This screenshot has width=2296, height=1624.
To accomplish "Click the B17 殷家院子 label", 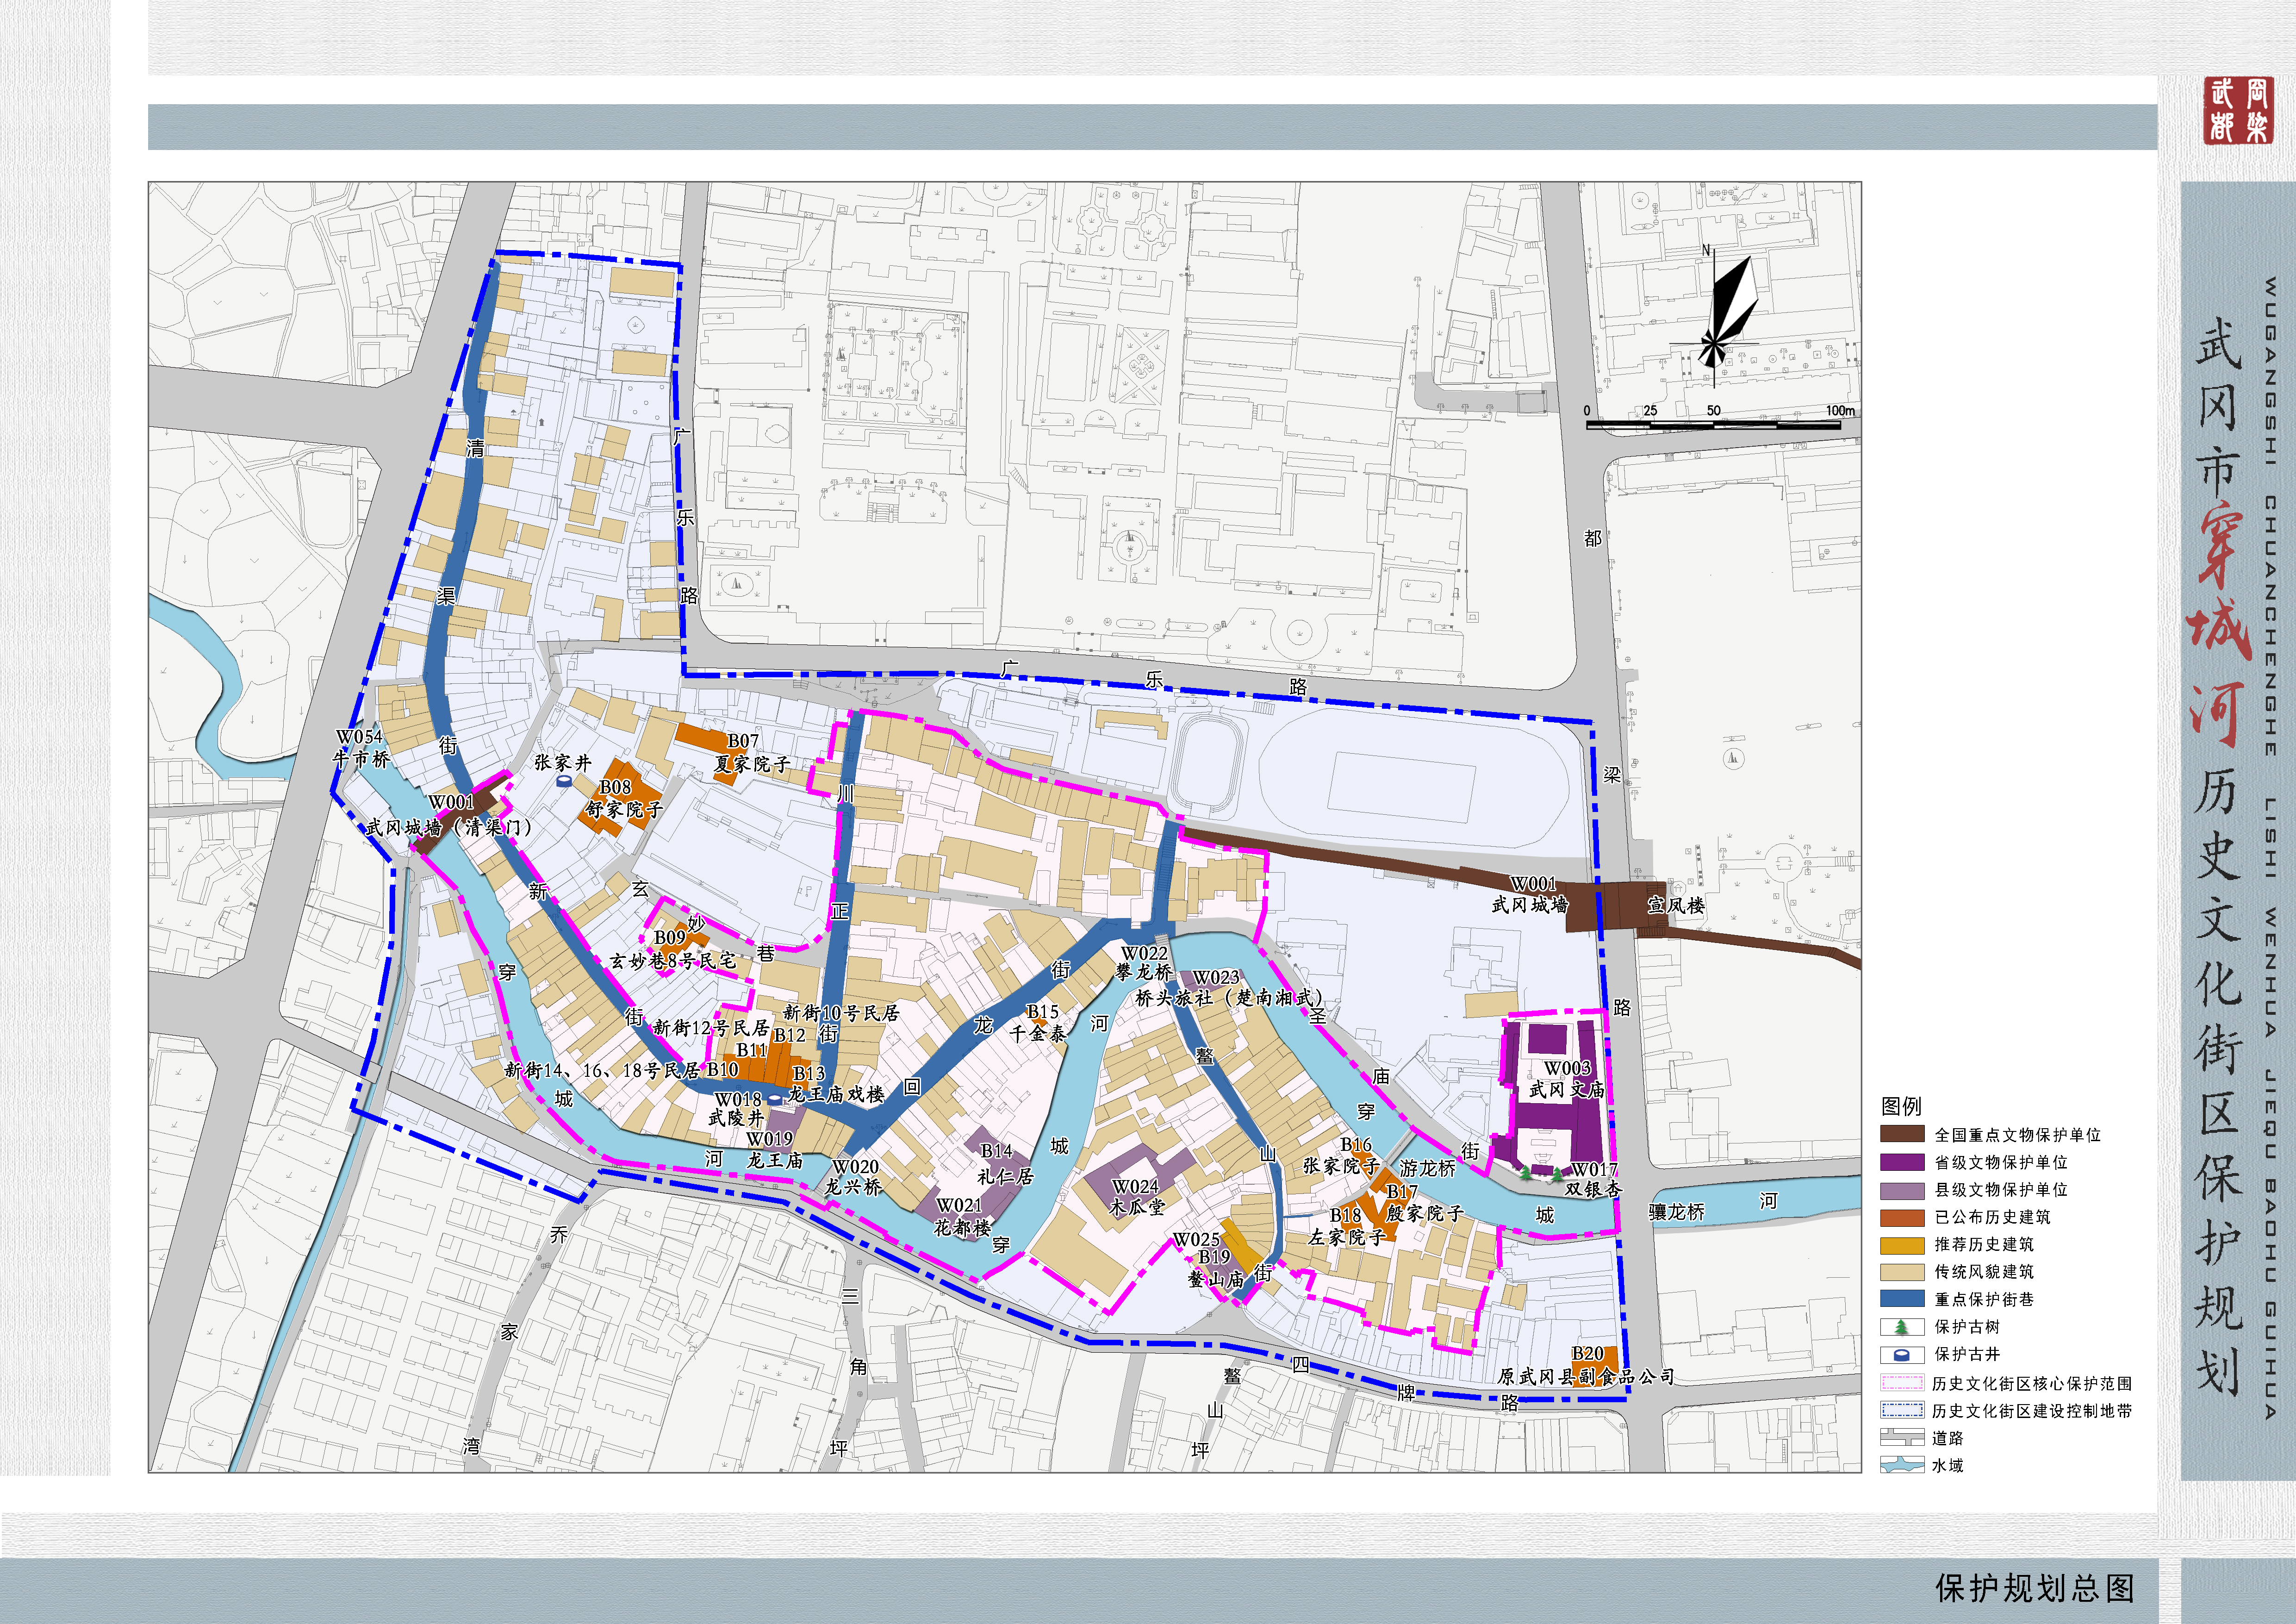I will pos(1424,1202).
